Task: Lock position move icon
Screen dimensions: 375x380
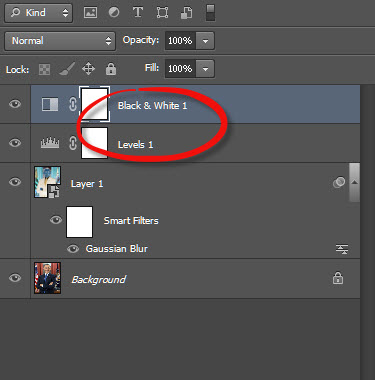Action: [88, 69]
